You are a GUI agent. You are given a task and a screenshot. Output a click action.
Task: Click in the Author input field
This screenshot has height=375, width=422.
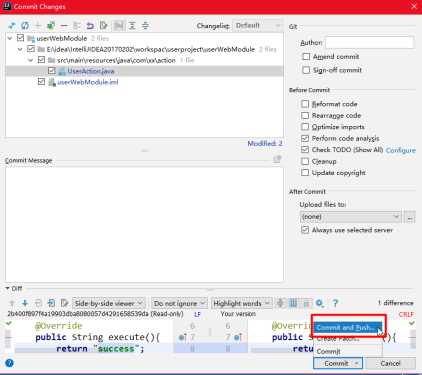(x=369, y=43)
